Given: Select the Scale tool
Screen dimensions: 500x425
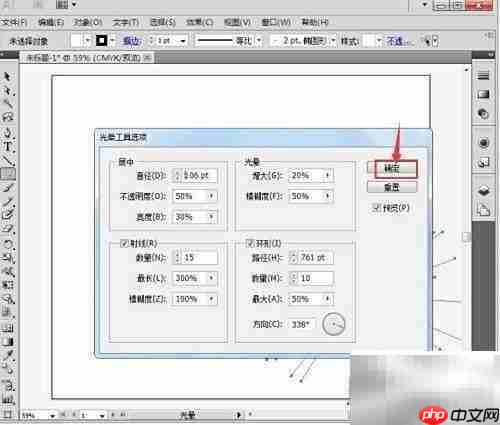Looking at the screenshot, I should [x=7, y=258].
